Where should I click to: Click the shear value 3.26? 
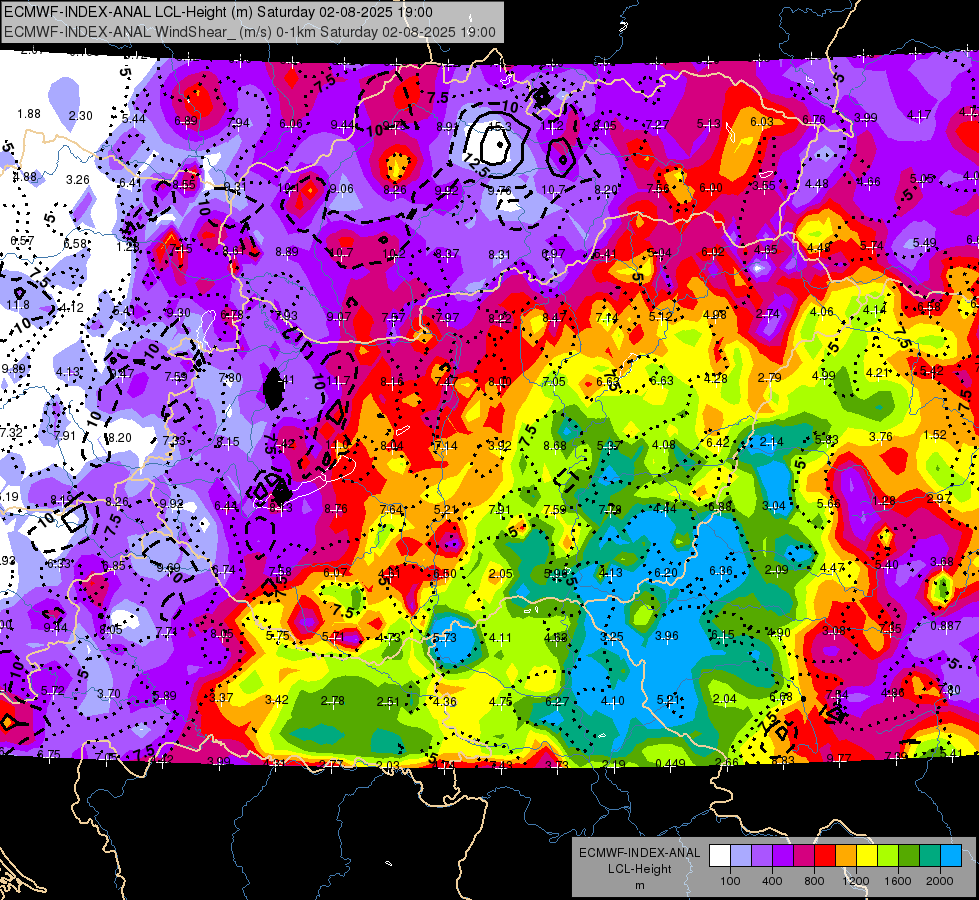(78, 180)
